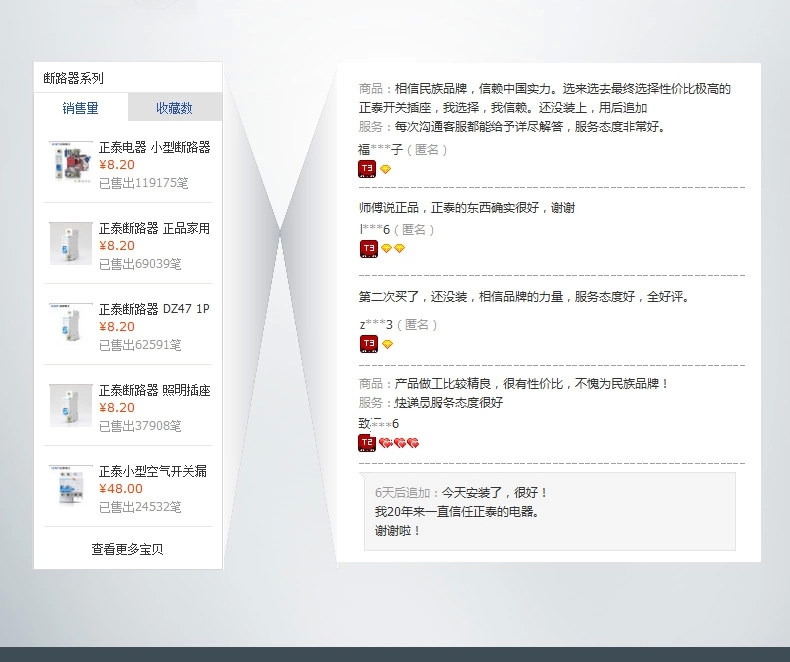Click the 已售出62591笔 sales count
Image resolution: width=790 pixels, height=662 pixels.
pyautogui.click(x=140, y=345)
